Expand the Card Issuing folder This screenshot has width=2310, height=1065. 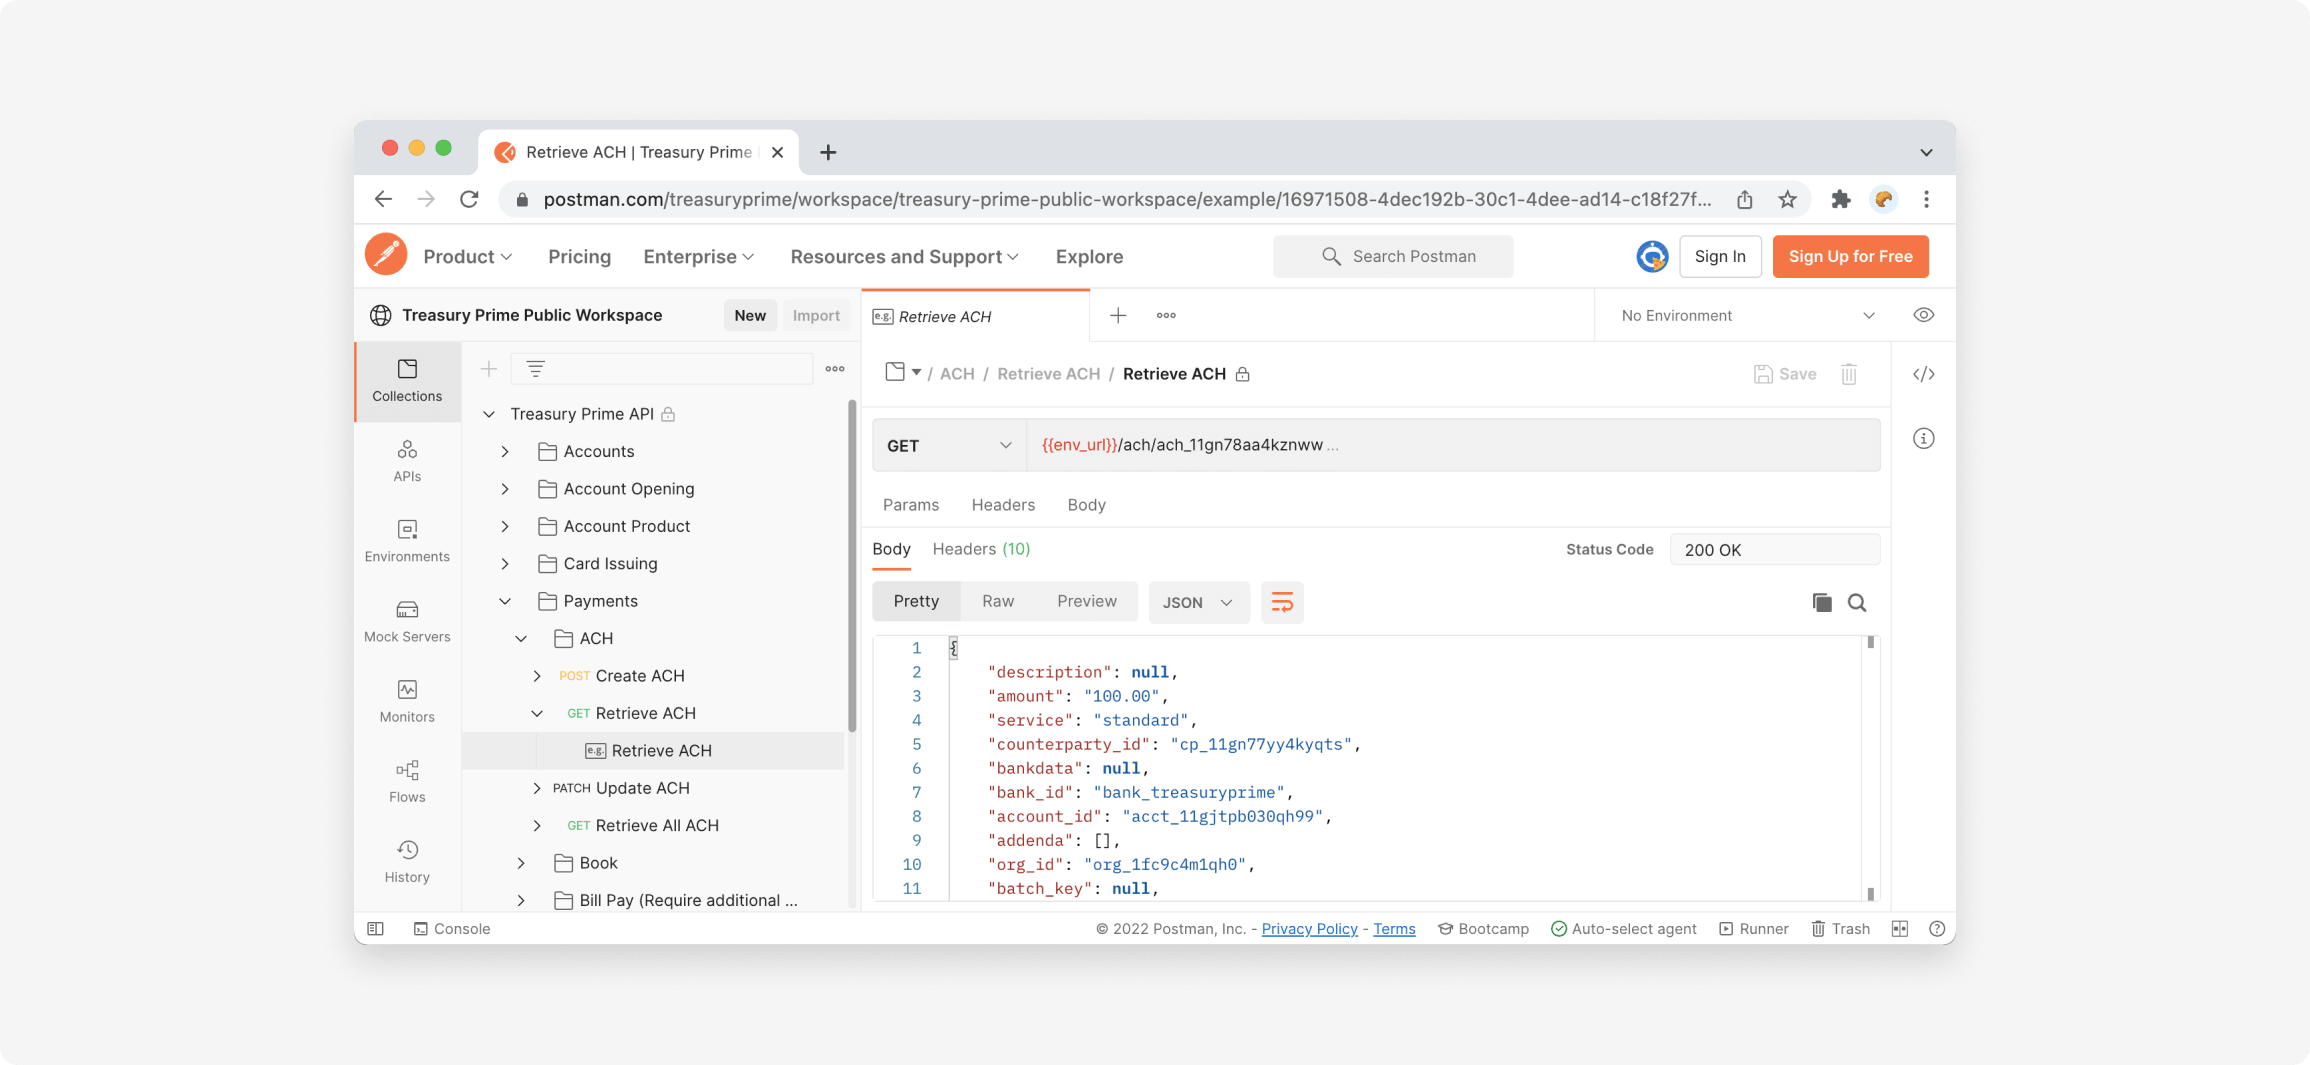click(505, 563)
